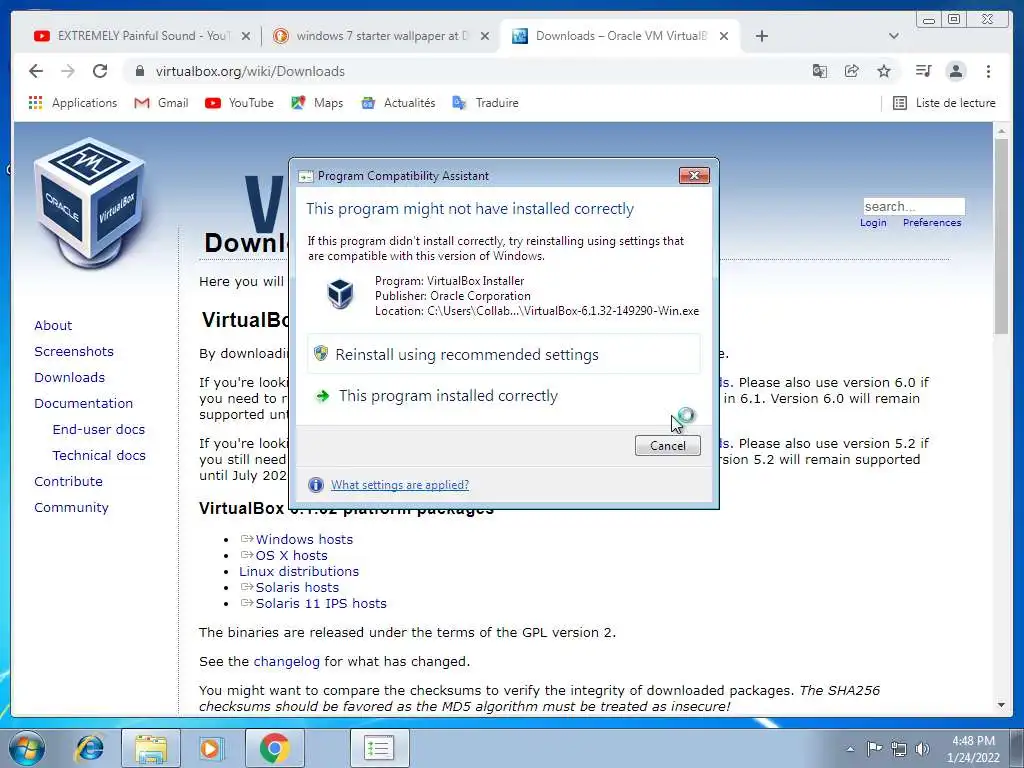Click the lock icon in address bar
1024x768 pixels.
[x=139, y=71]
